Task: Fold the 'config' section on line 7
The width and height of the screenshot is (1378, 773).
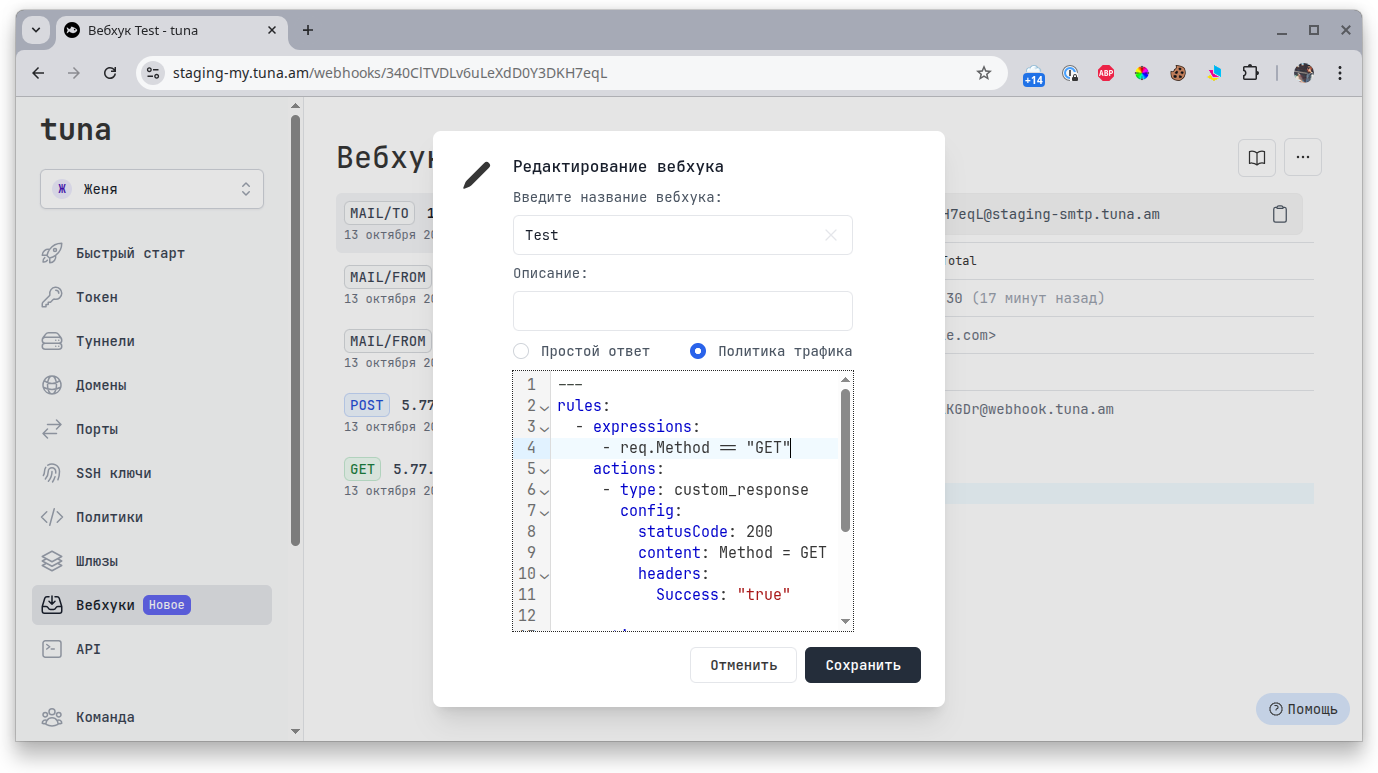Action: (544, 512)
